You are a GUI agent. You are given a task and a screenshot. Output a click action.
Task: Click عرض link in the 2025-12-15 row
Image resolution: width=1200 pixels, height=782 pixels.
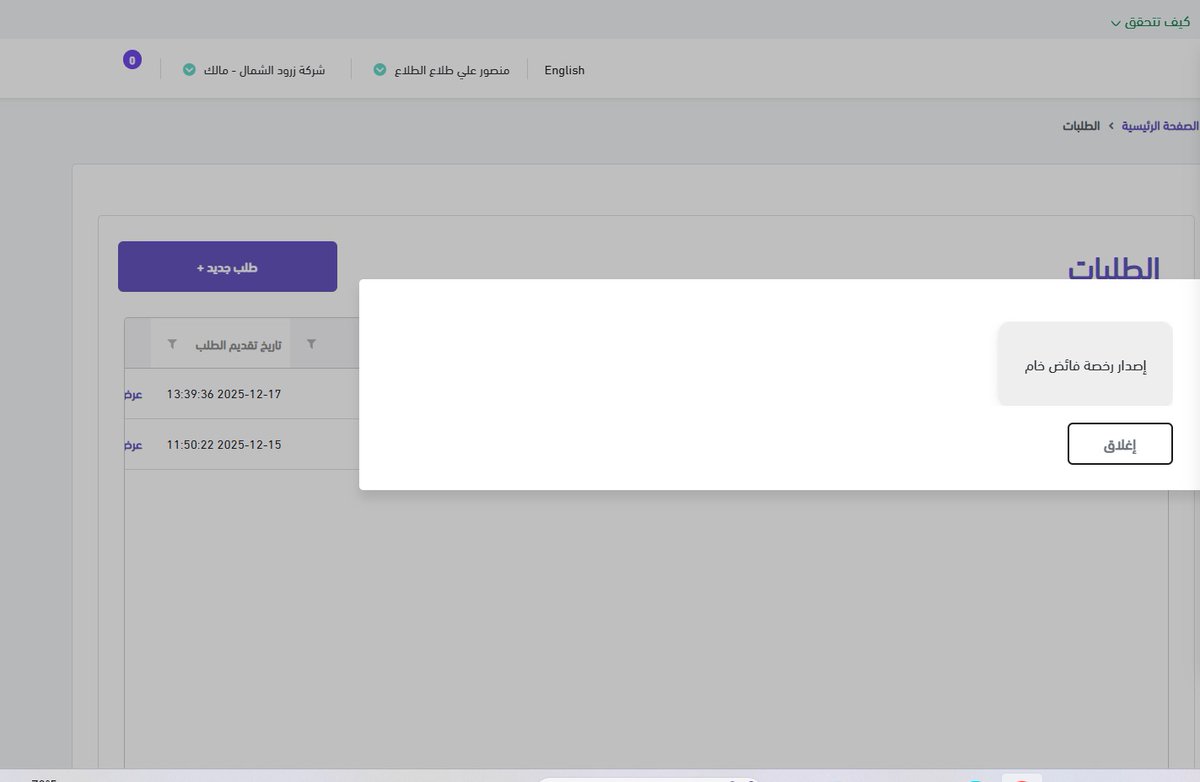[x=133, y=444]
